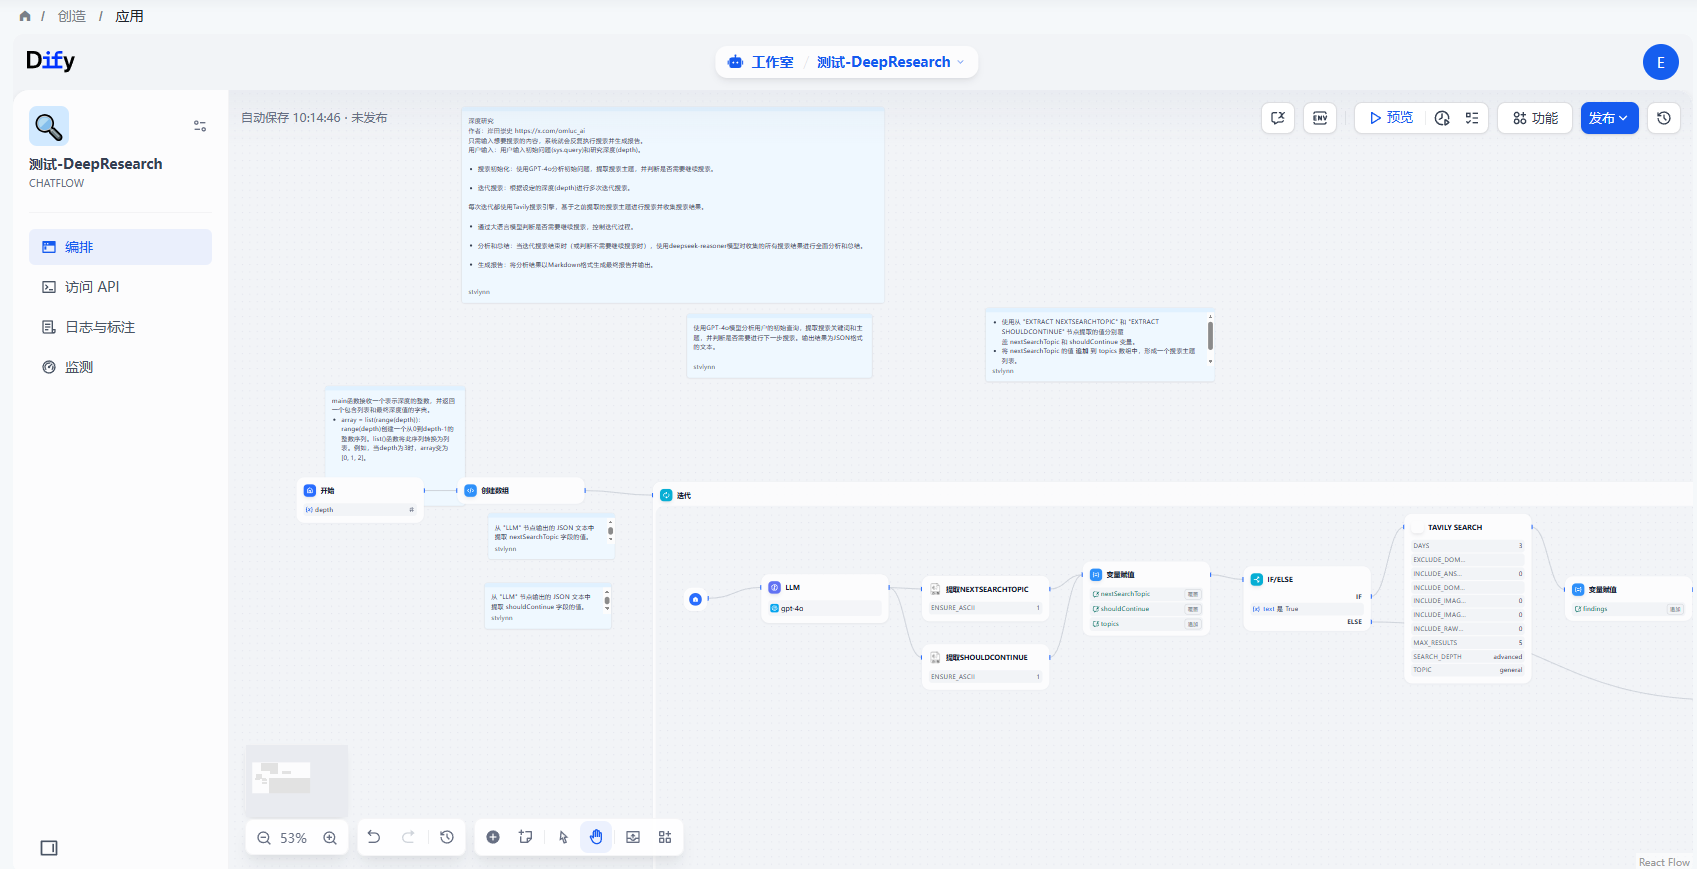Screen dimensions: 1697x869
Task: Open change history in bottom toolbar
Action: pyautogui.click(x=447, y=837)
